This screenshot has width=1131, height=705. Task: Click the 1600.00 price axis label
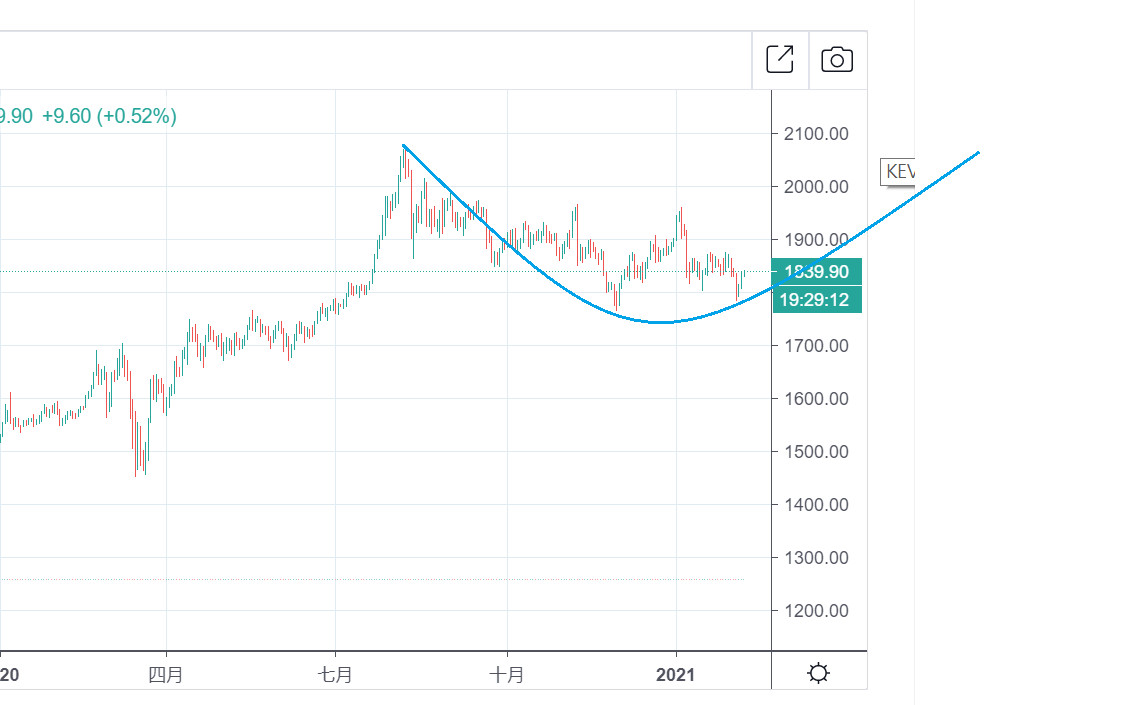pos(818,399)
